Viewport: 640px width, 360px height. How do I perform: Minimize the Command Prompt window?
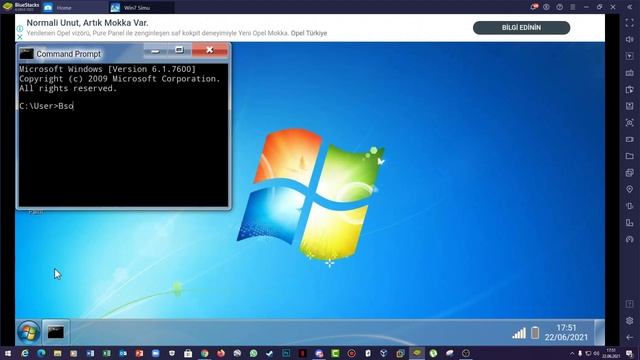(x=155, y=51)
